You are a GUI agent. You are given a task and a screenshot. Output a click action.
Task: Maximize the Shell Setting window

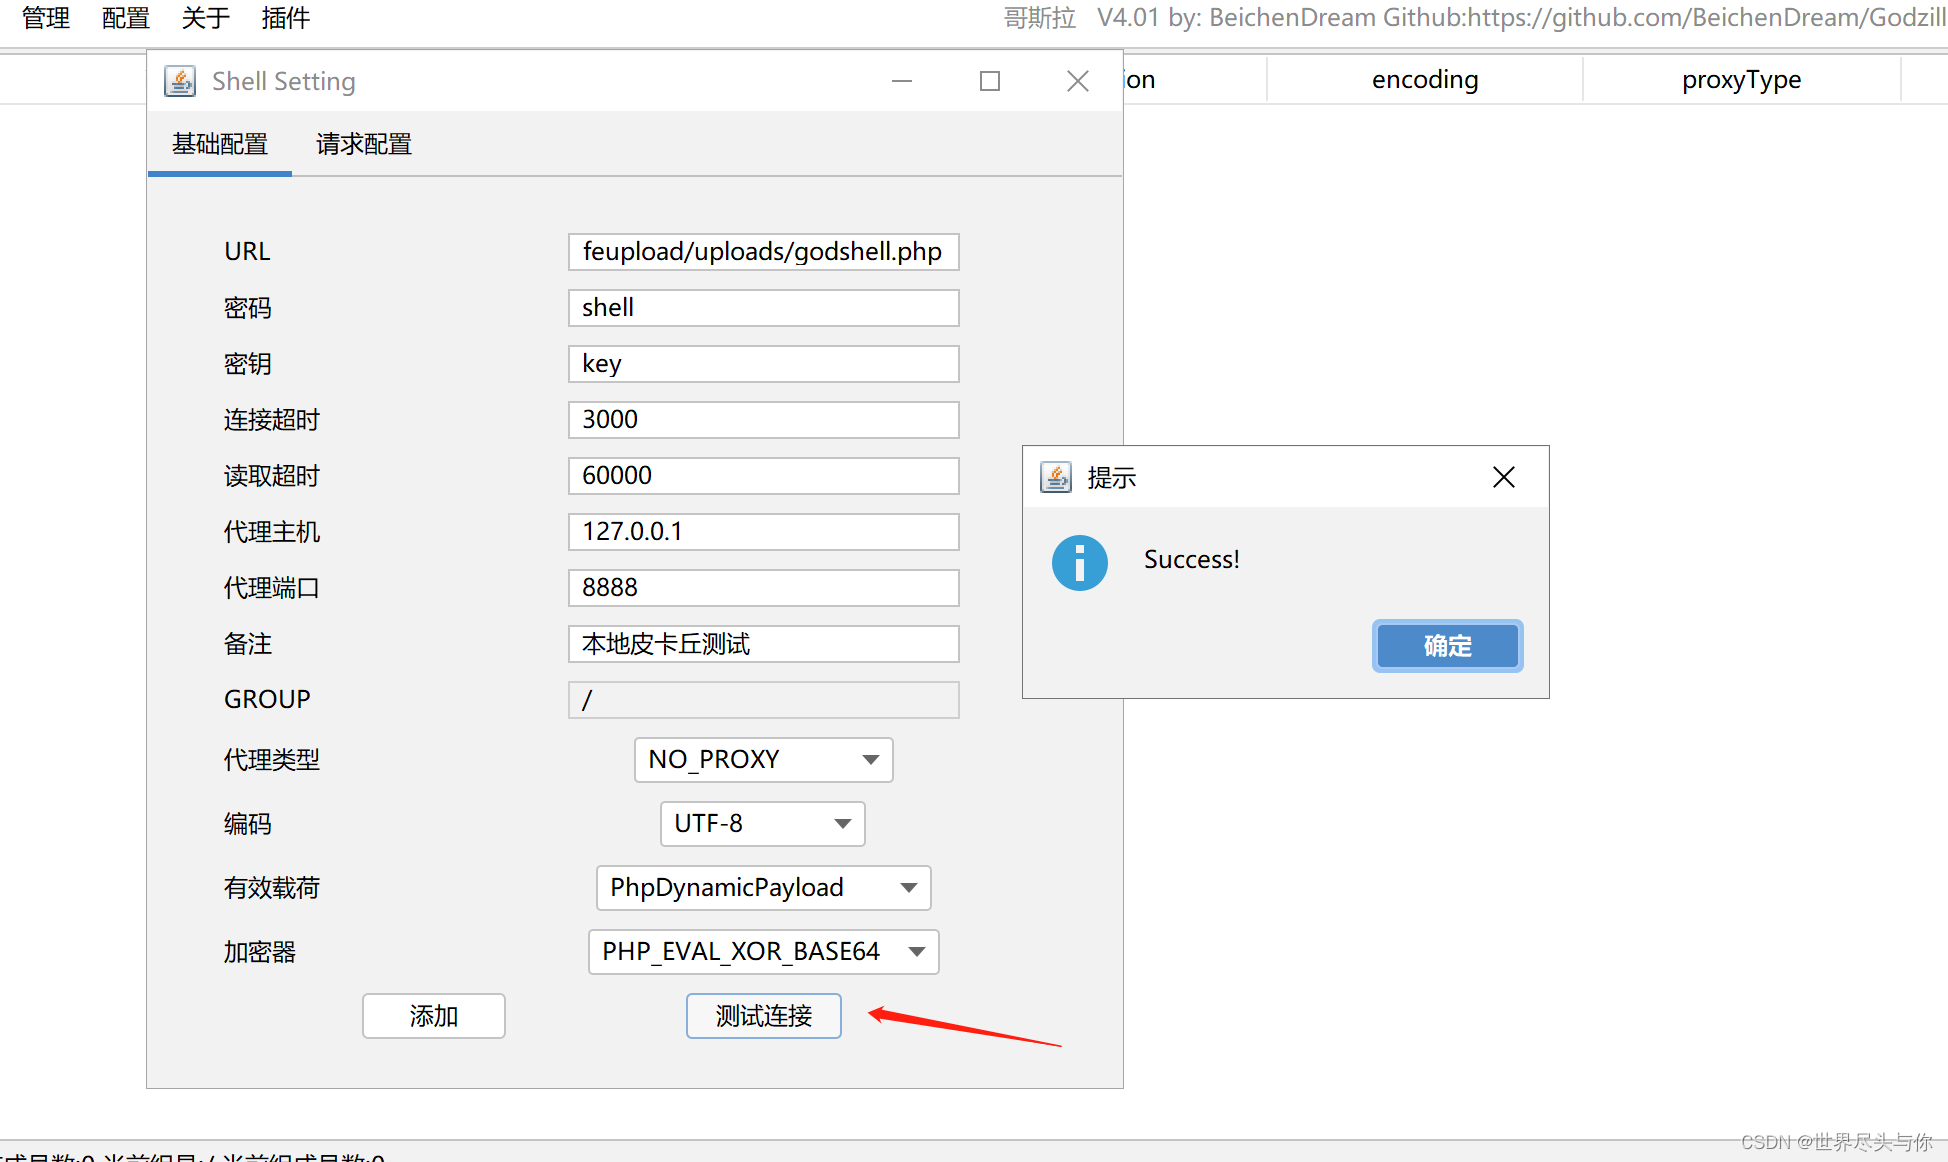point(990,81)
